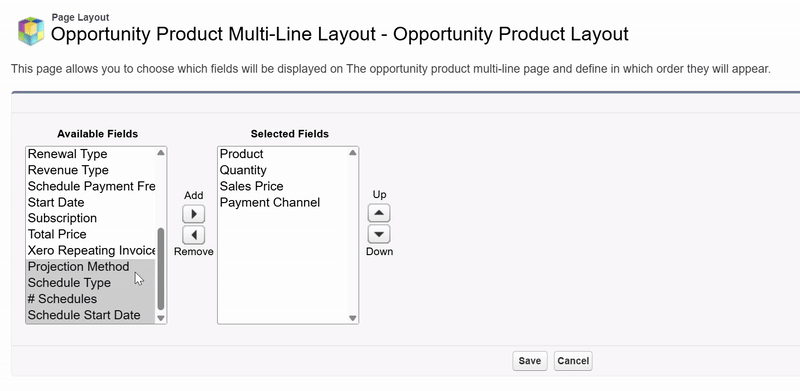Click Available Fields scroll-up arrow
This screenshot has height=391, width=800.
[x=161, y=153]
